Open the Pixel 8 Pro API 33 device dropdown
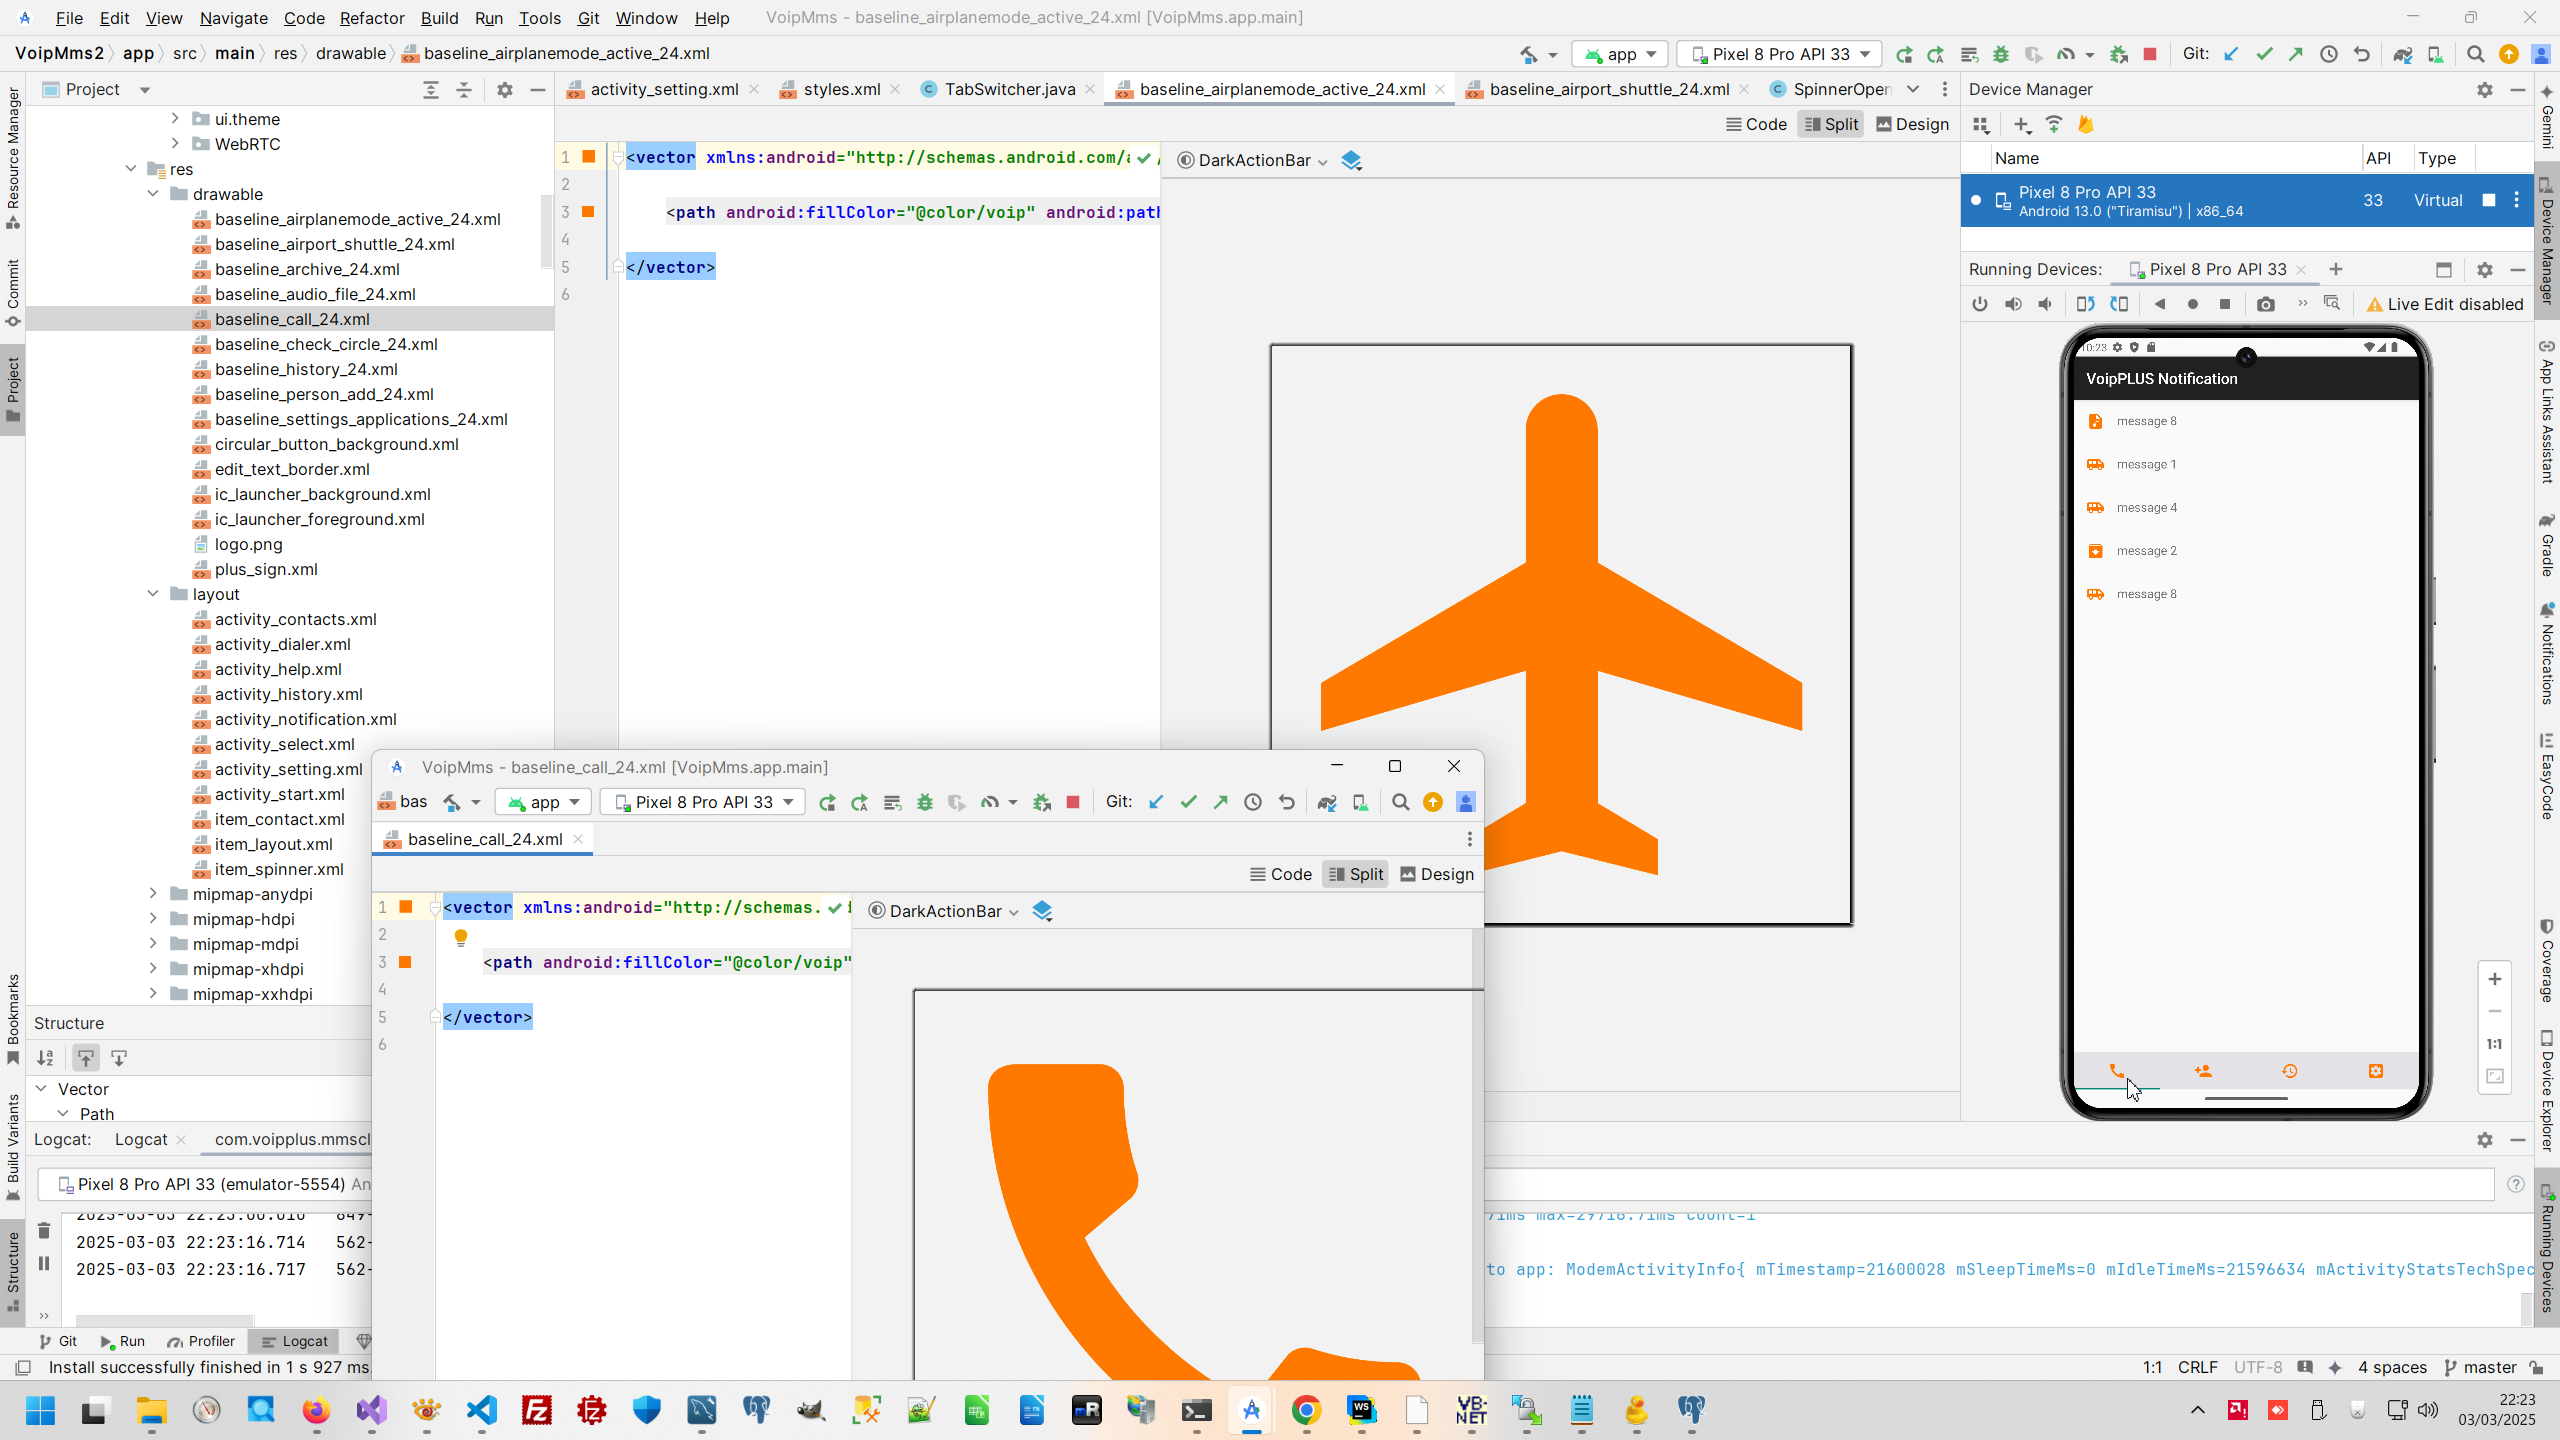This screenshot has height=1440, width=2560. (1780, 54)
